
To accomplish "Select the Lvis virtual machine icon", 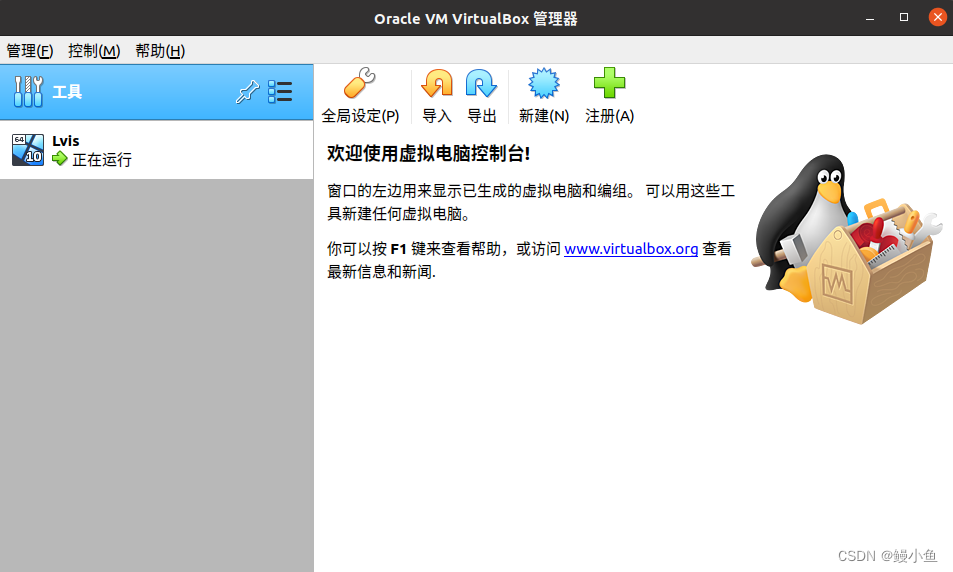I will click(x=28, y=150).
